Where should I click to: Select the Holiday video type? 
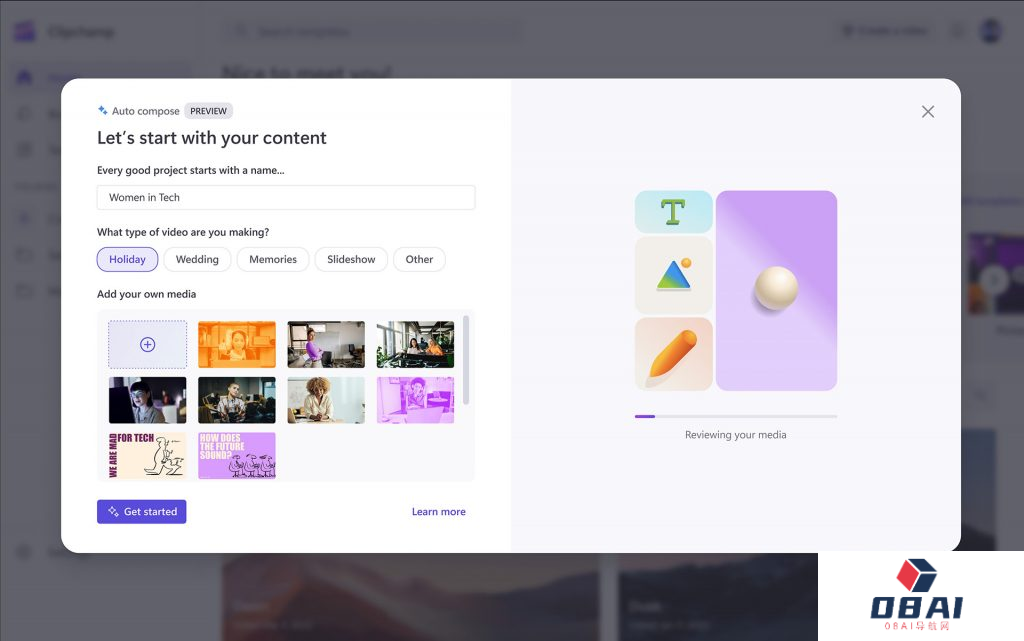127,259
